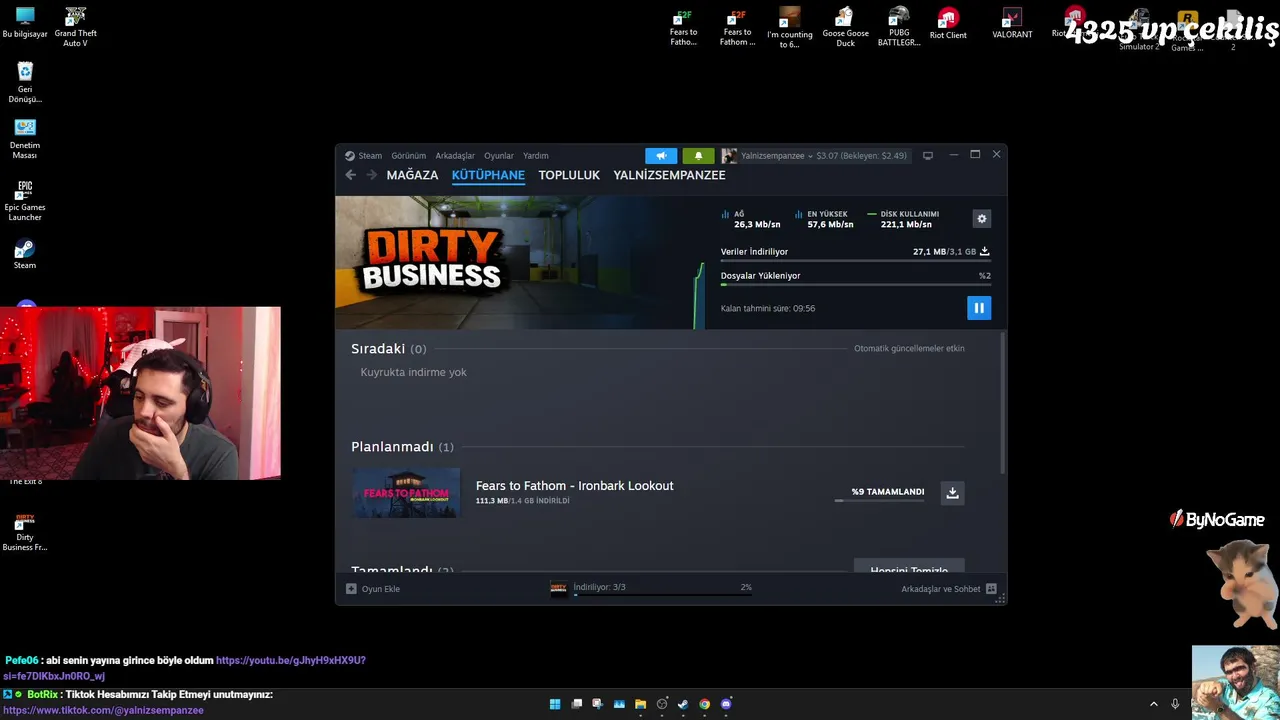This screenshot has width=1280, height=720.
Task: Click the plus icon beside Oyun Ekle
Action: [351, 589]
